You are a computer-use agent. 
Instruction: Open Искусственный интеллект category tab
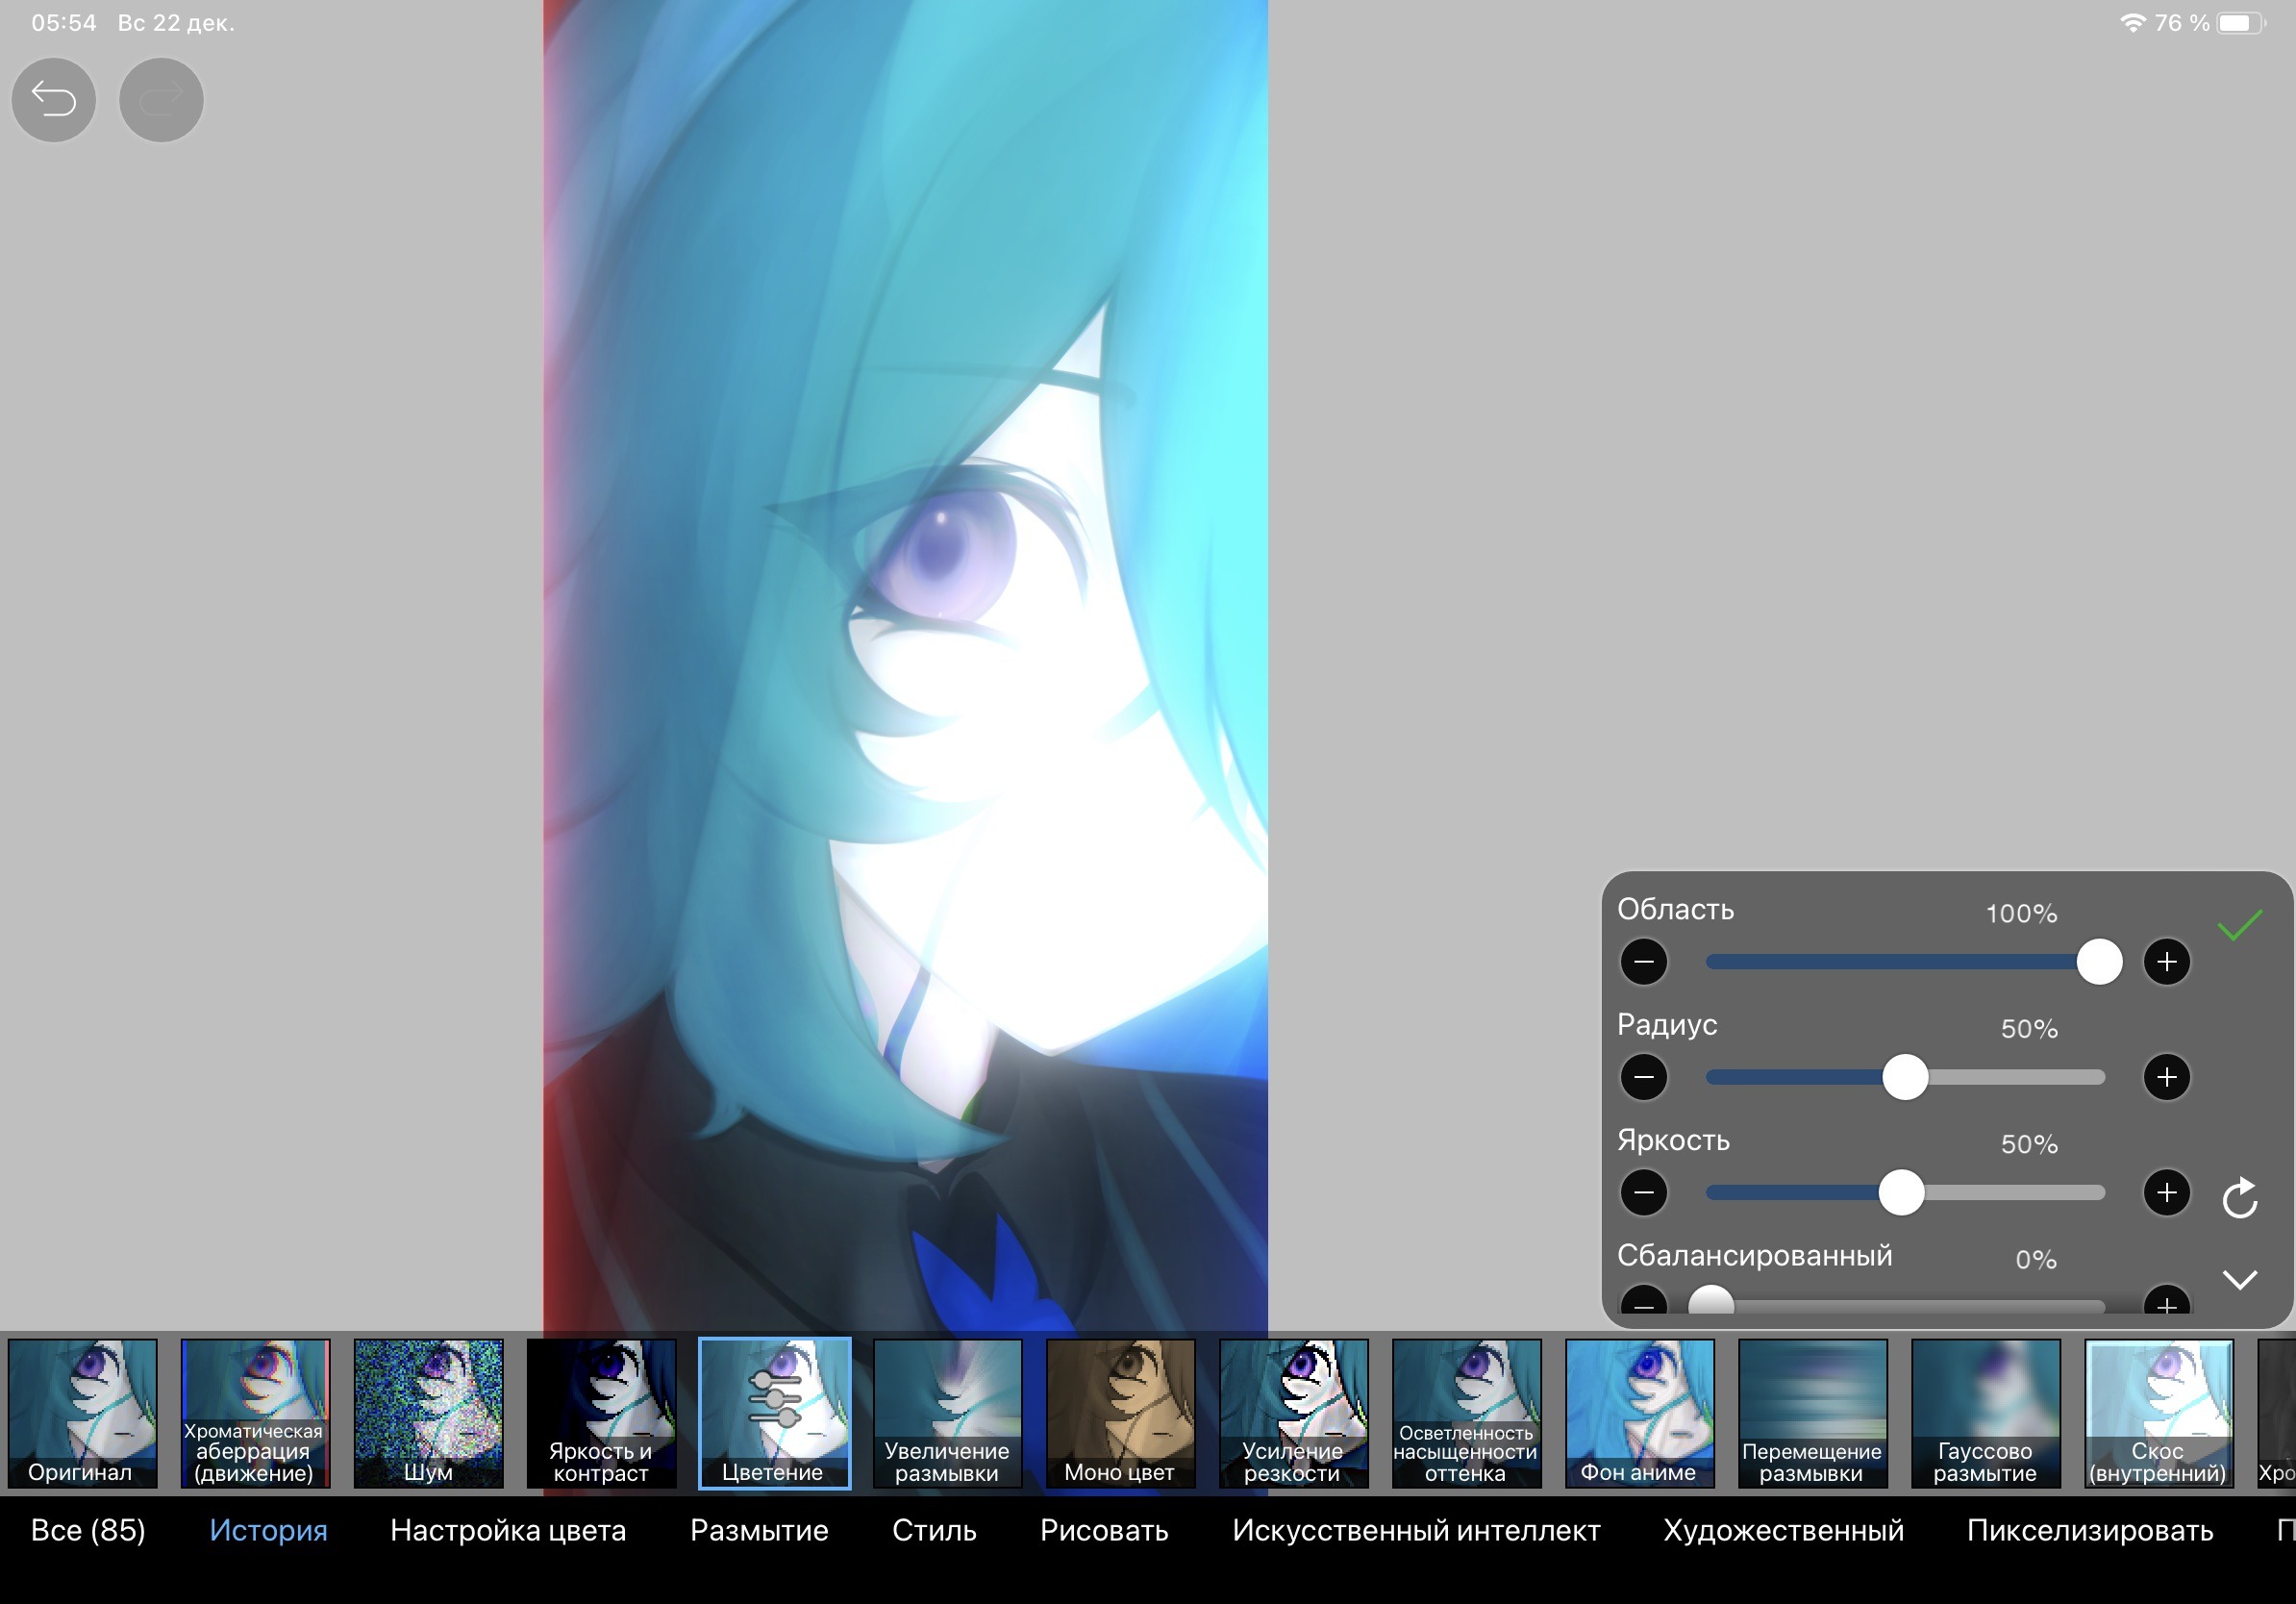click(1416, 1530)
